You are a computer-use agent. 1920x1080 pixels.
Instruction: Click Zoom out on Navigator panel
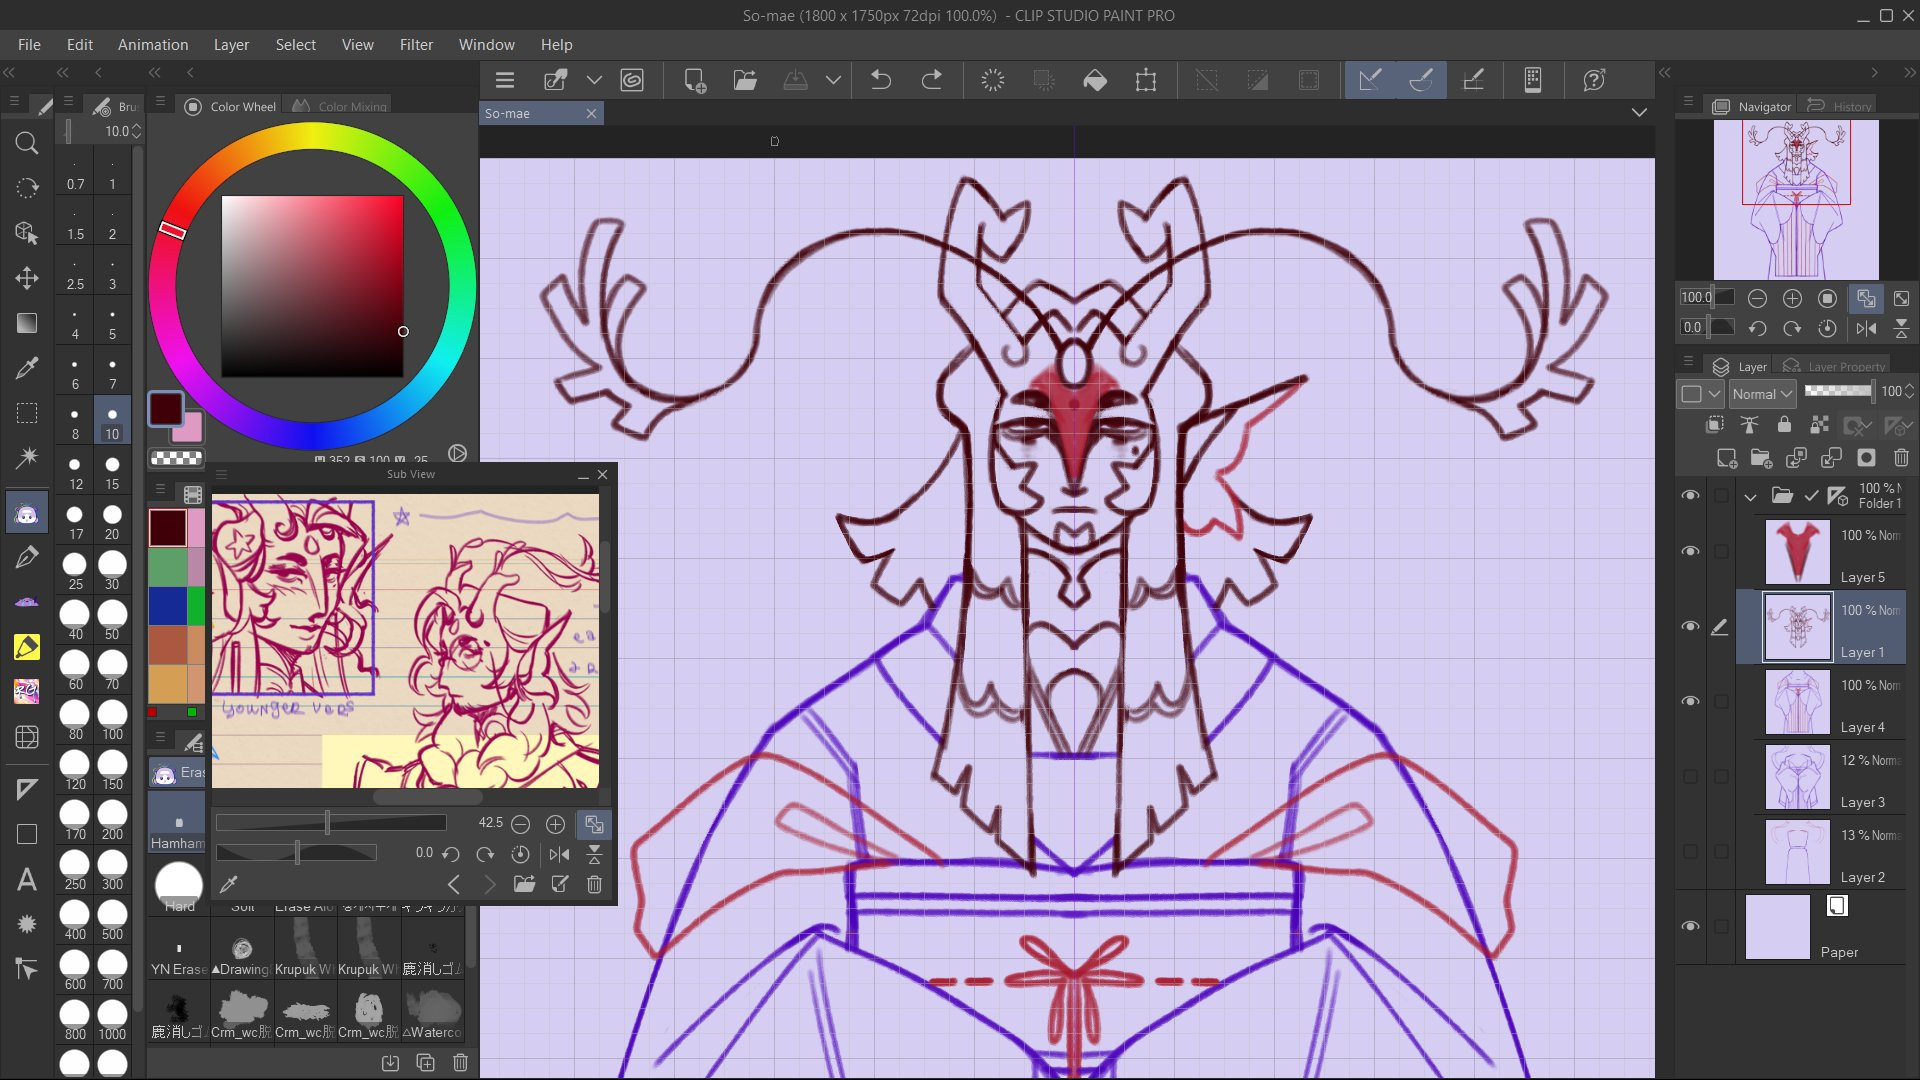pos(1757,298)
